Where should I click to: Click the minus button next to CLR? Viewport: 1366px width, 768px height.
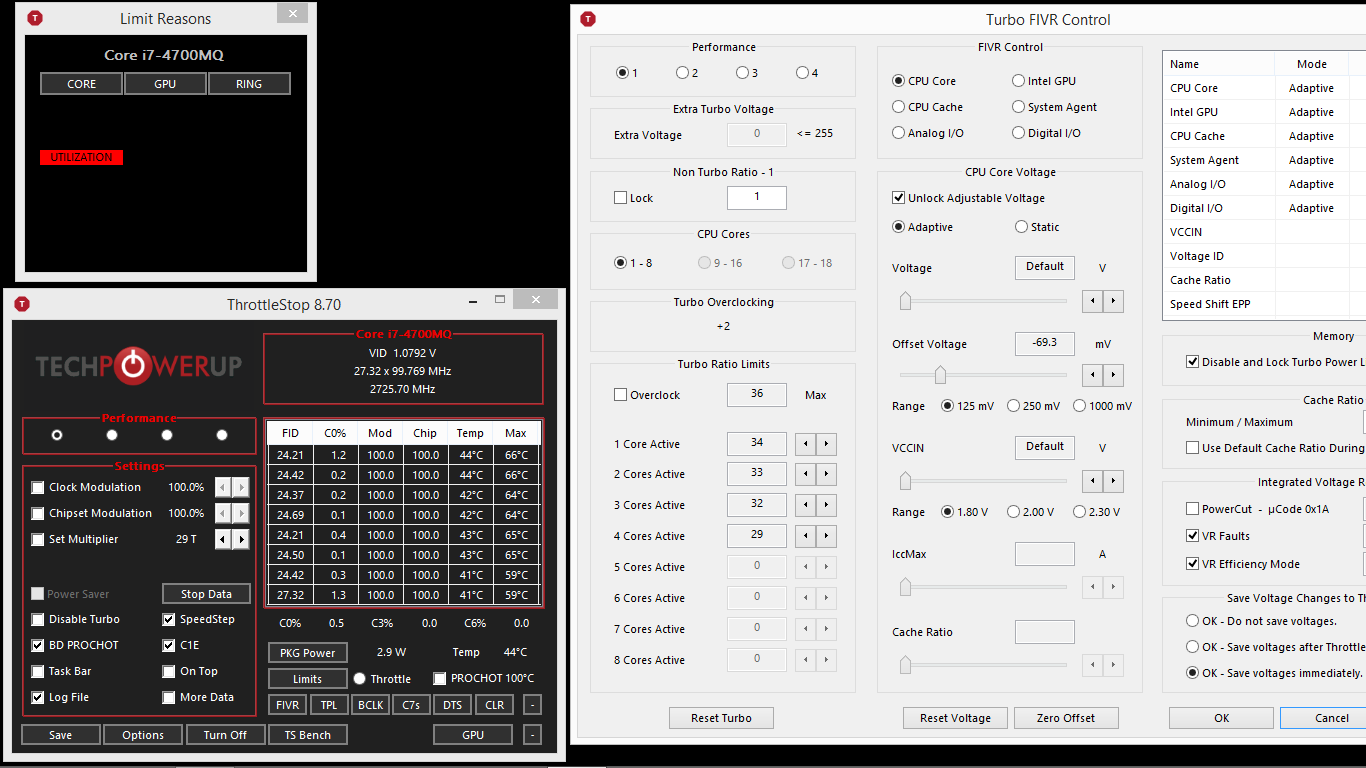pyautogui.click(x=532, y=705)
